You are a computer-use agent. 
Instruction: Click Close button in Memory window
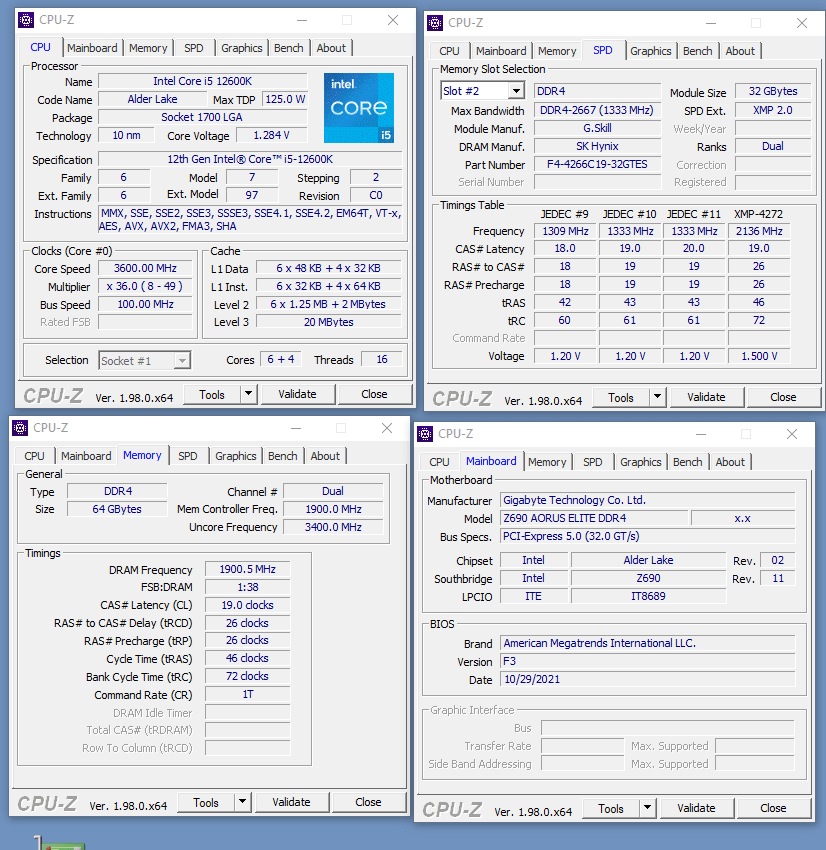[x=369, y=802]
